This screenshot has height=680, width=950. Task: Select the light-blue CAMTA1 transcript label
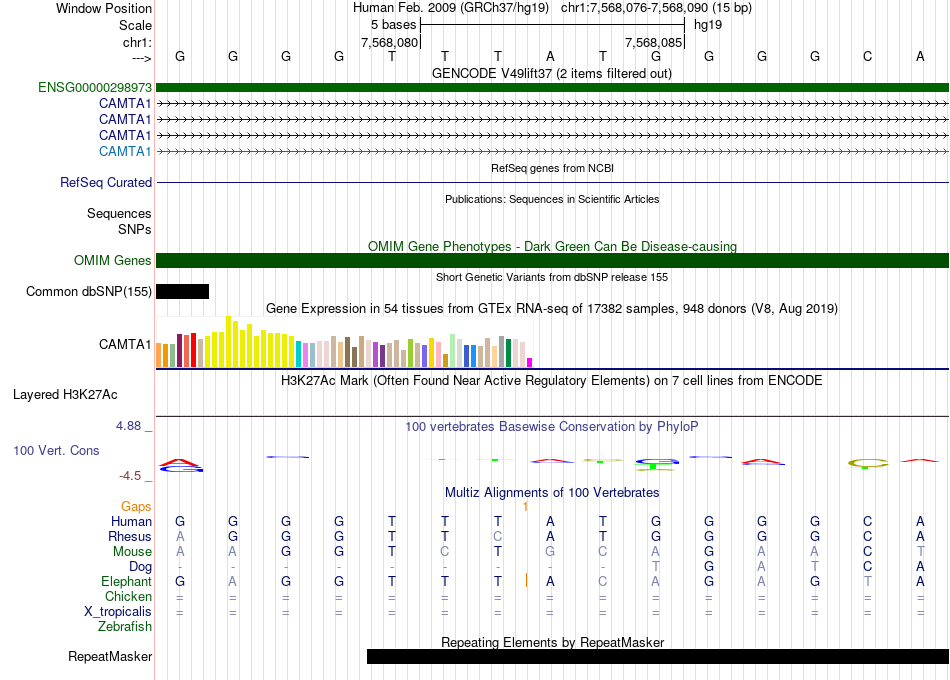(125, 151)
